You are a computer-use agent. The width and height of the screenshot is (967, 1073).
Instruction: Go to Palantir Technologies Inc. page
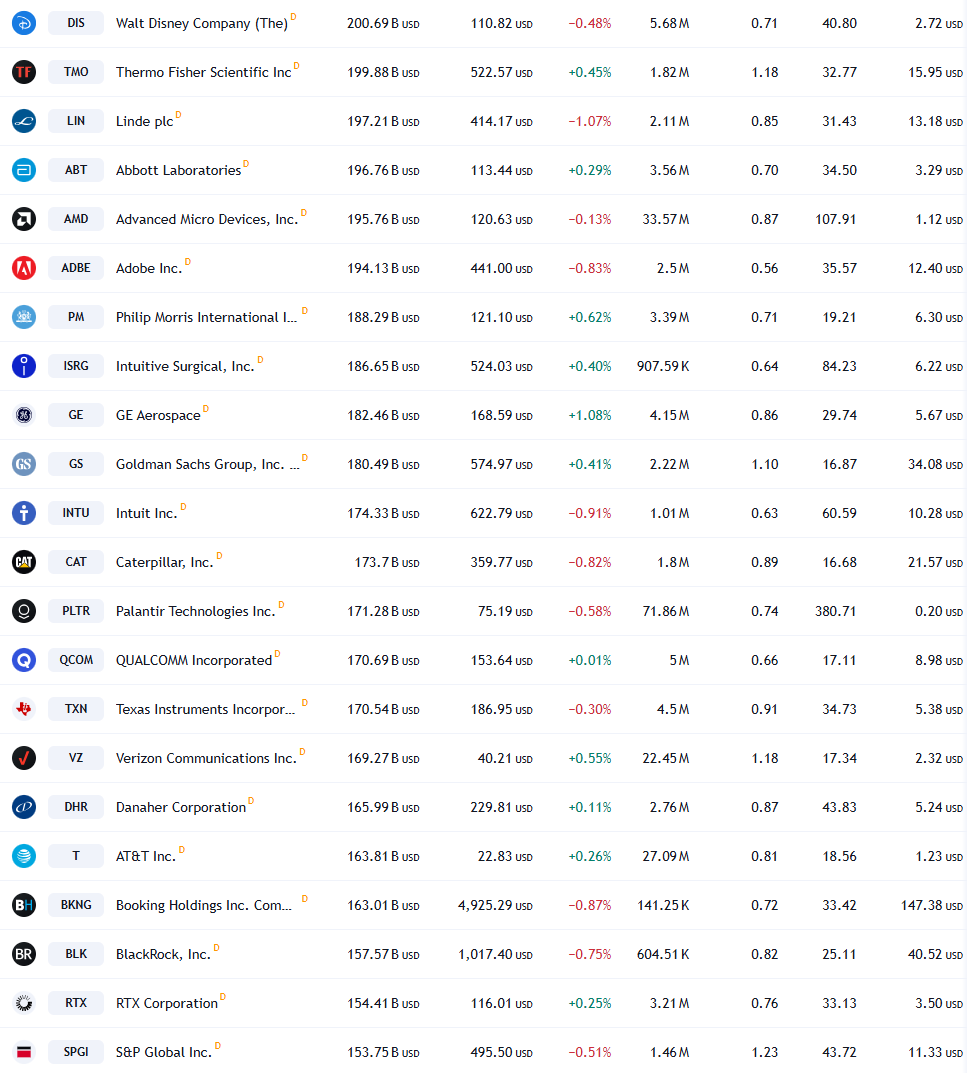click(196, 612)
